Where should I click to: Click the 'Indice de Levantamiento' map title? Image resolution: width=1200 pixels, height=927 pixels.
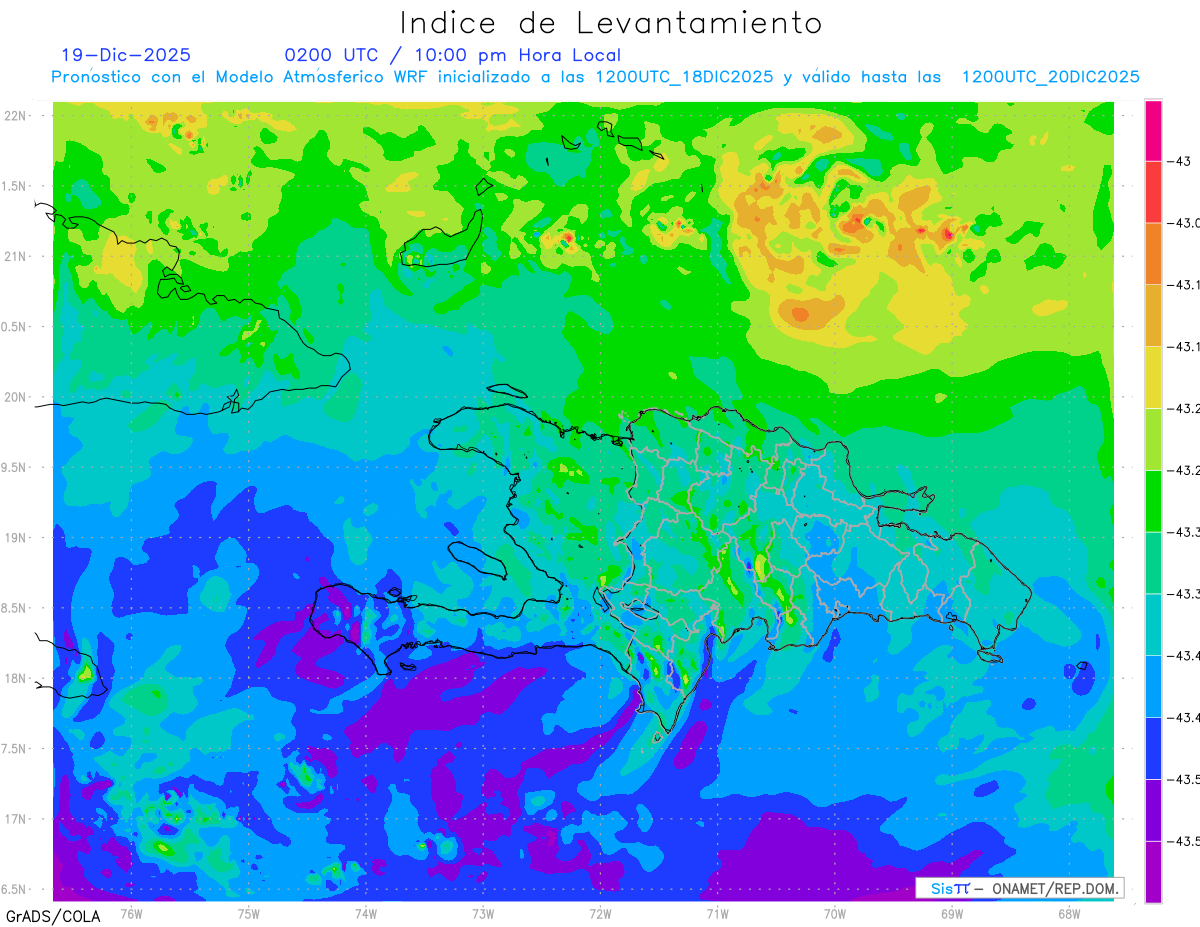(x=610, y=23)
